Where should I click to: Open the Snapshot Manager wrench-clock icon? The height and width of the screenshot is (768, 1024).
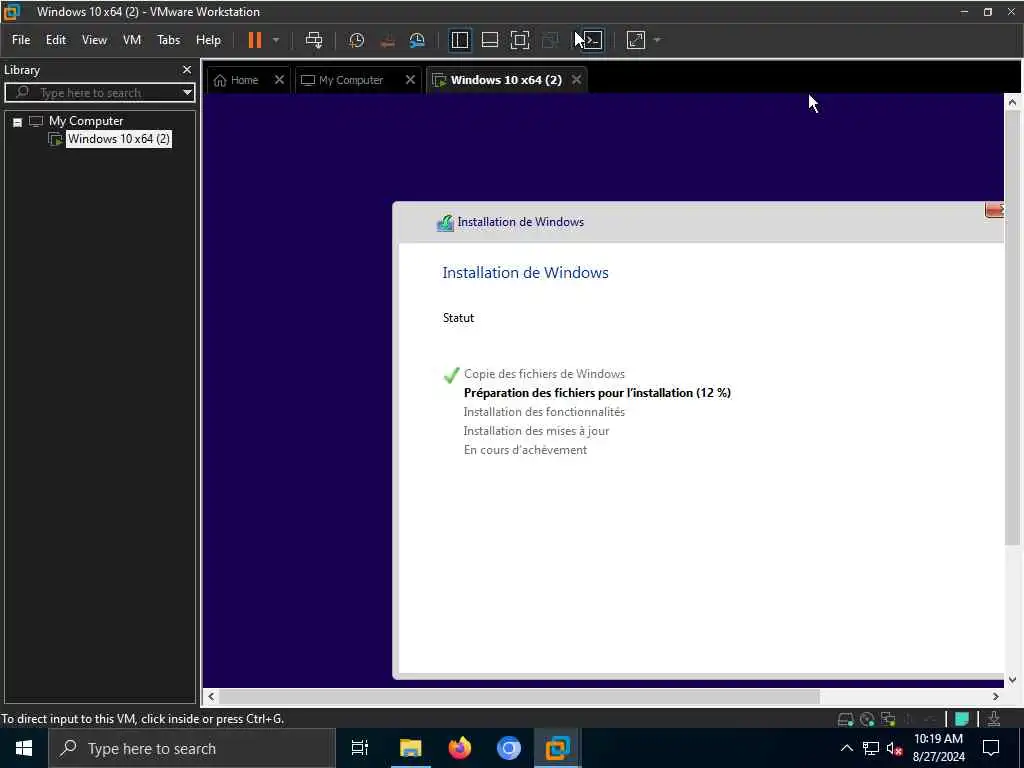417,40
